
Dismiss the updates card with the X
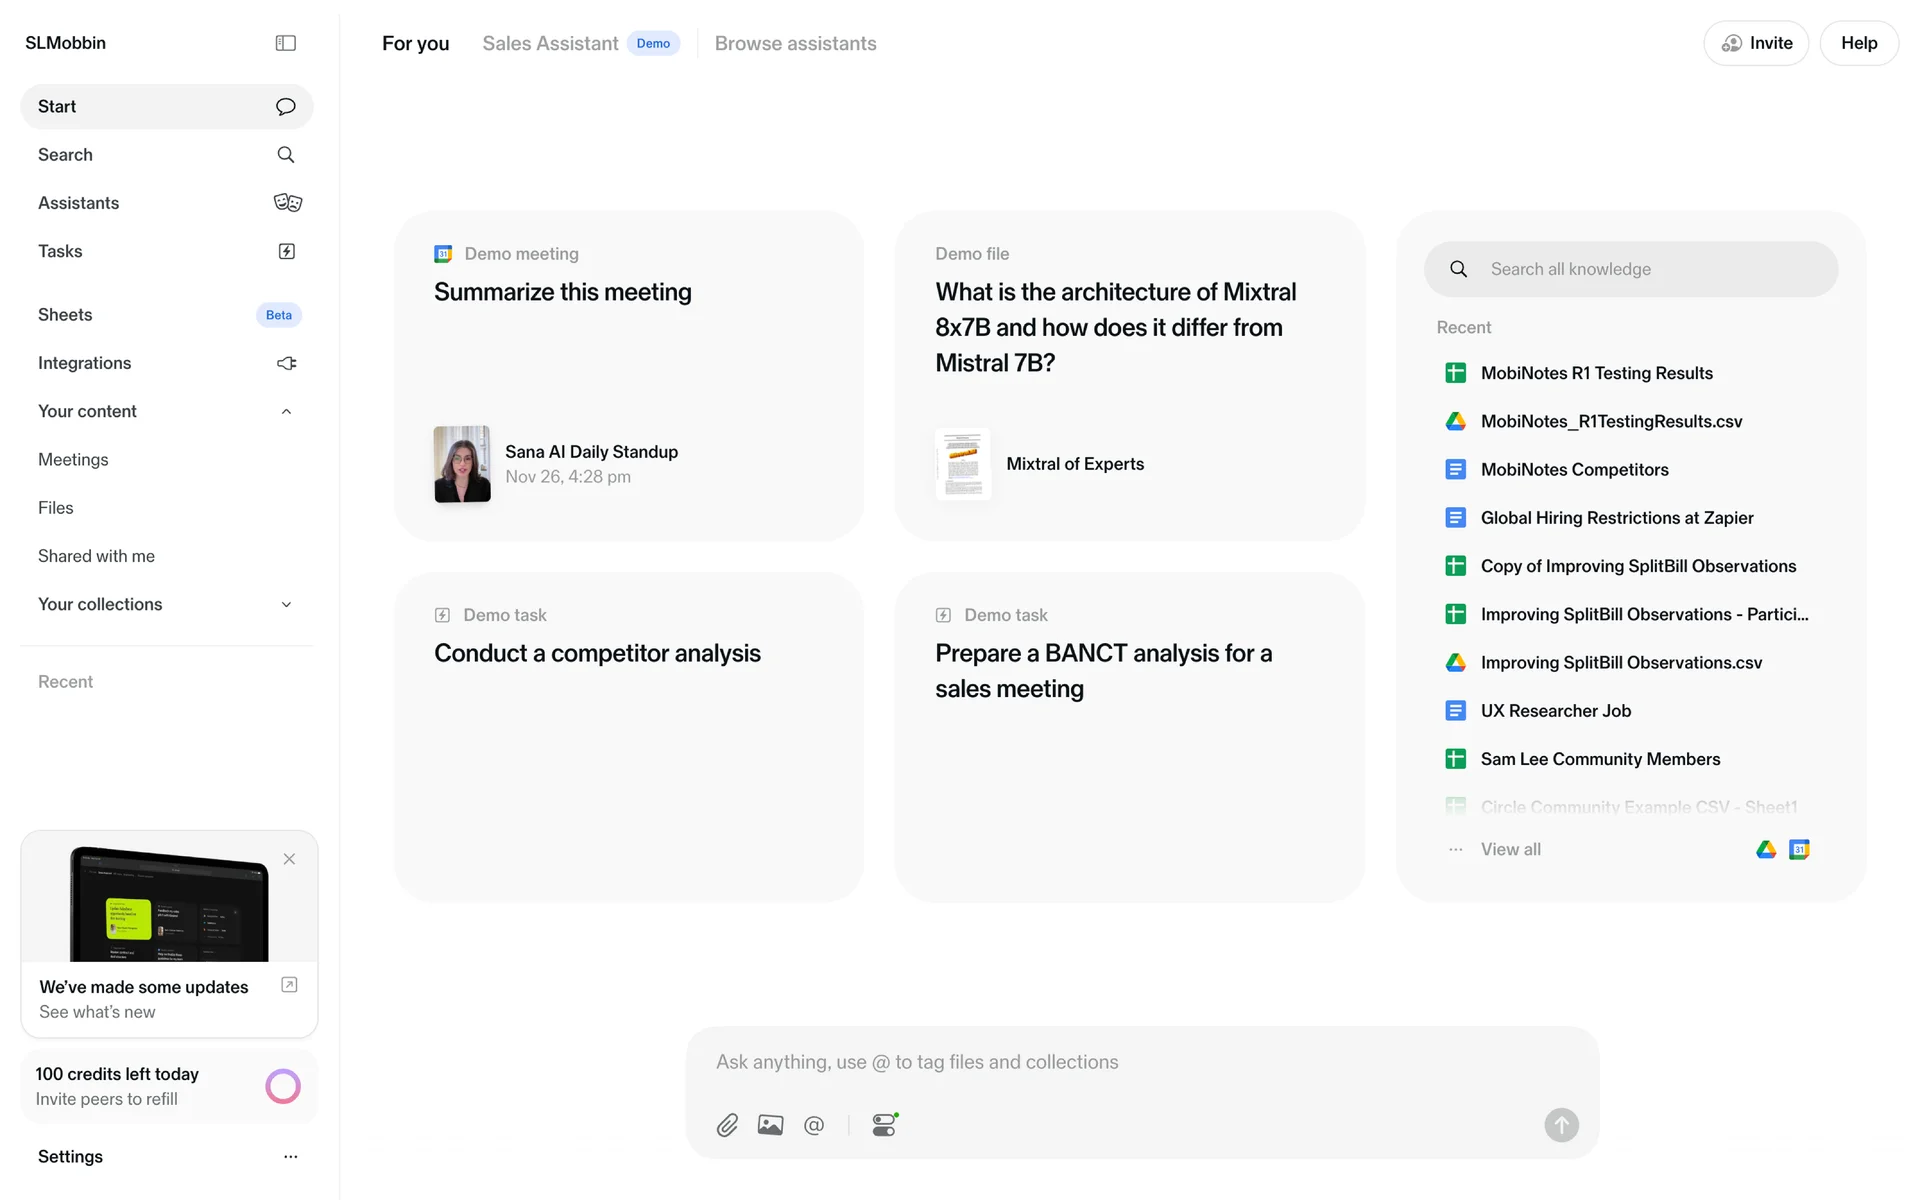289,859
